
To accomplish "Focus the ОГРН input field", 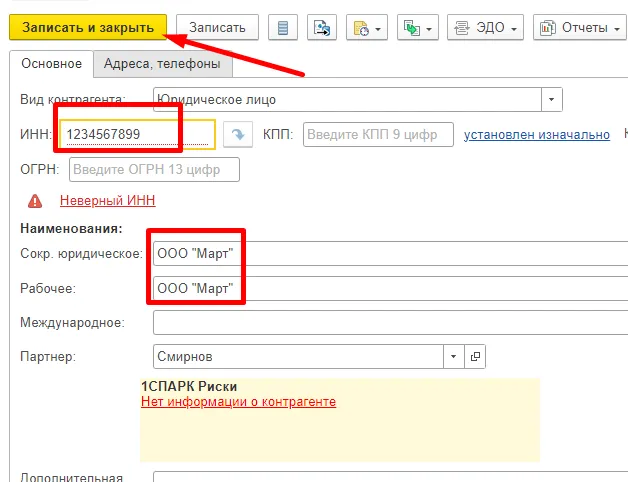I will 154,169.
